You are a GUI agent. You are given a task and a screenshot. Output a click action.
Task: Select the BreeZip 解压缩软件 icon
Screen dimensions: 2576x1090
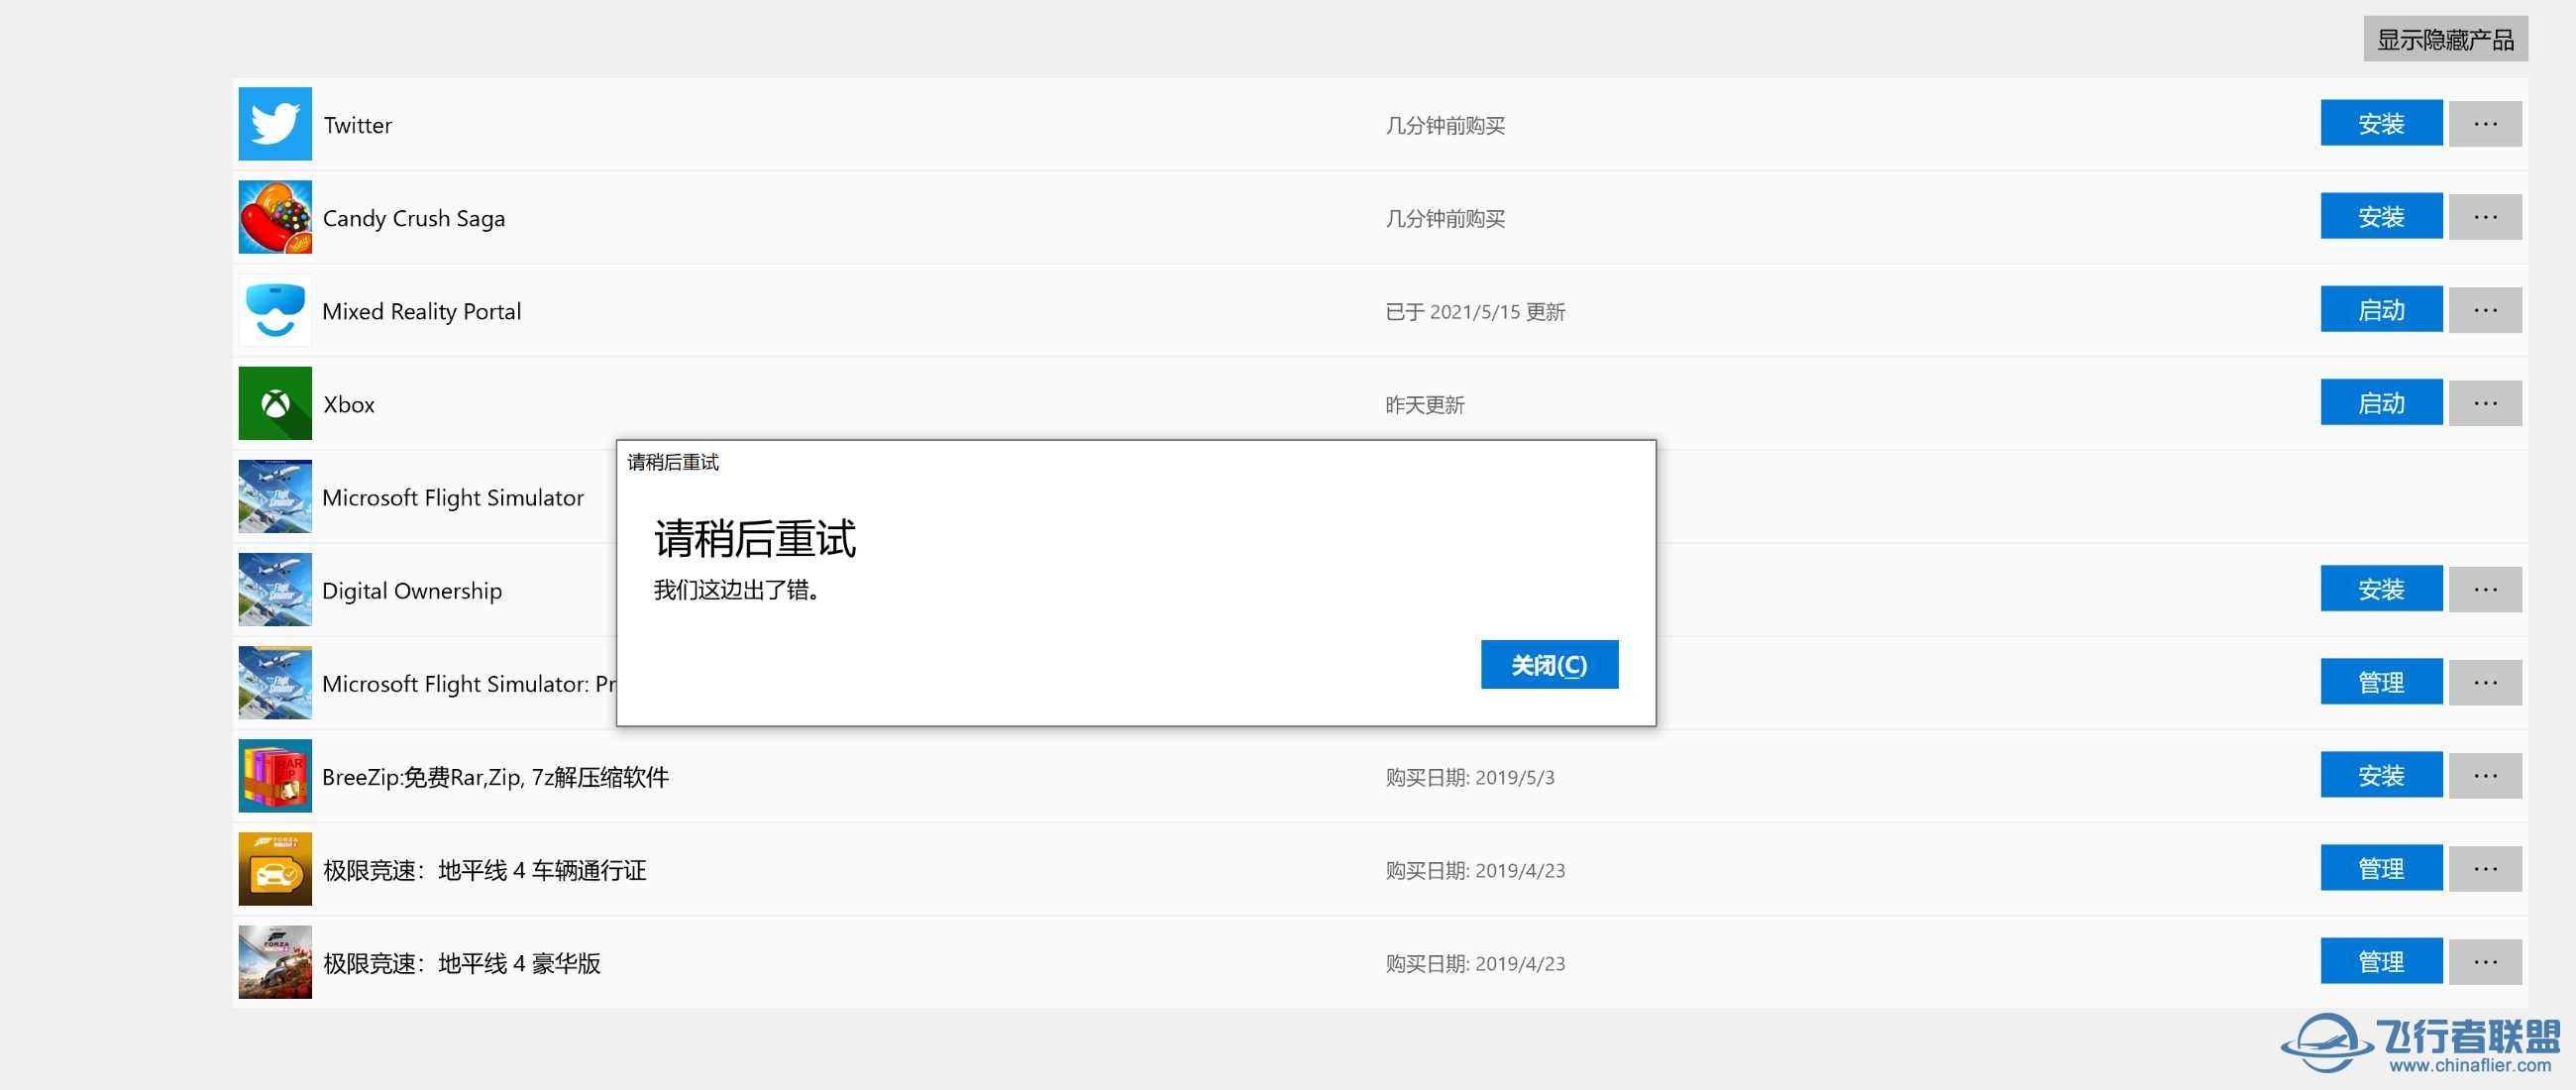point(274,776)
